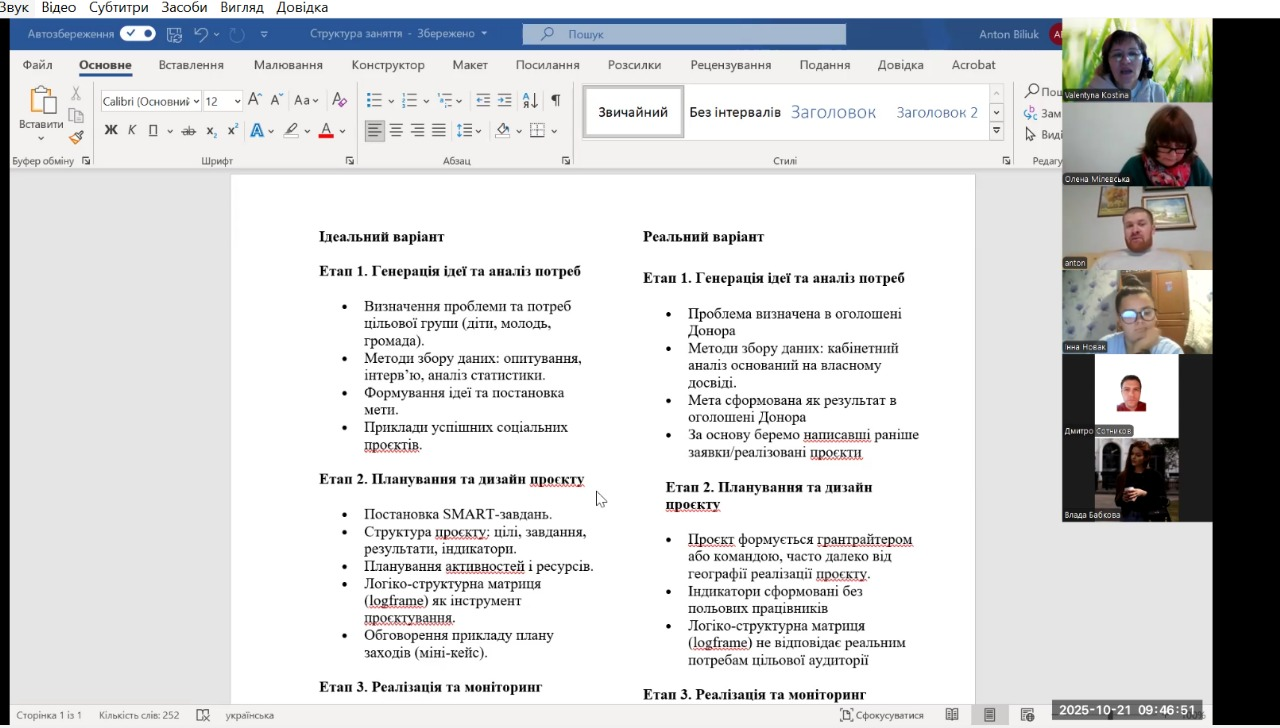Toggle bold (Ж) formatting
Image resolution: width=1280 pixels, height=728 pixels.
click(x=111, y=130)
